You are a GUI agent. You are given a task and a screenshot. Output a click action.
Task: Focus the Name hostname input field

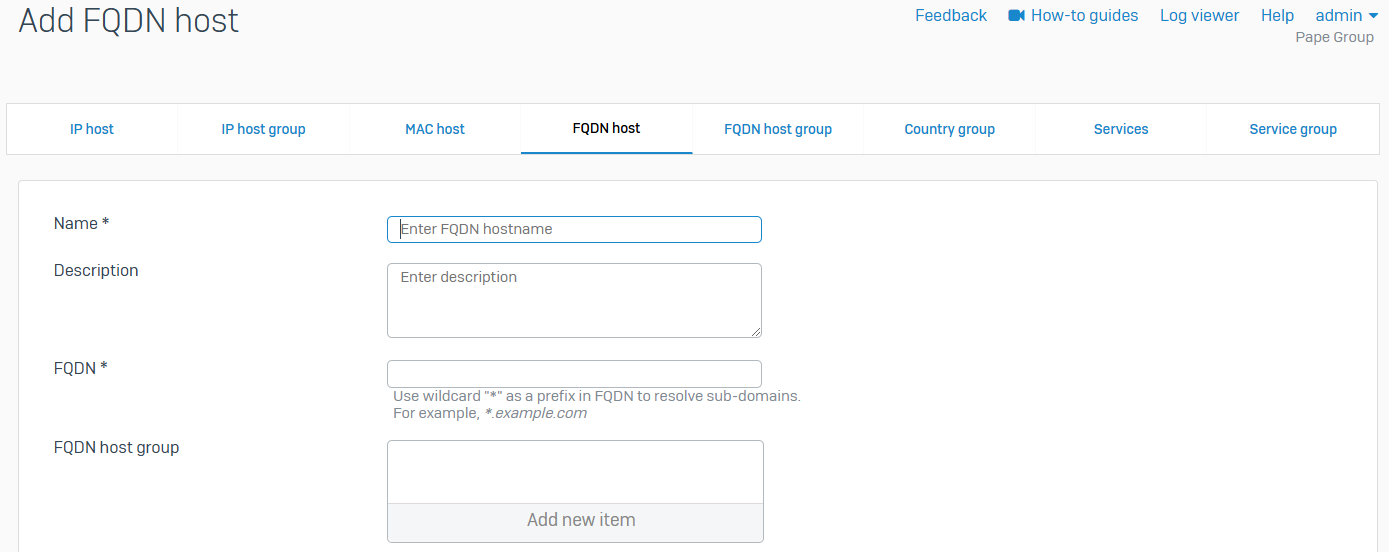coord(574,229)
